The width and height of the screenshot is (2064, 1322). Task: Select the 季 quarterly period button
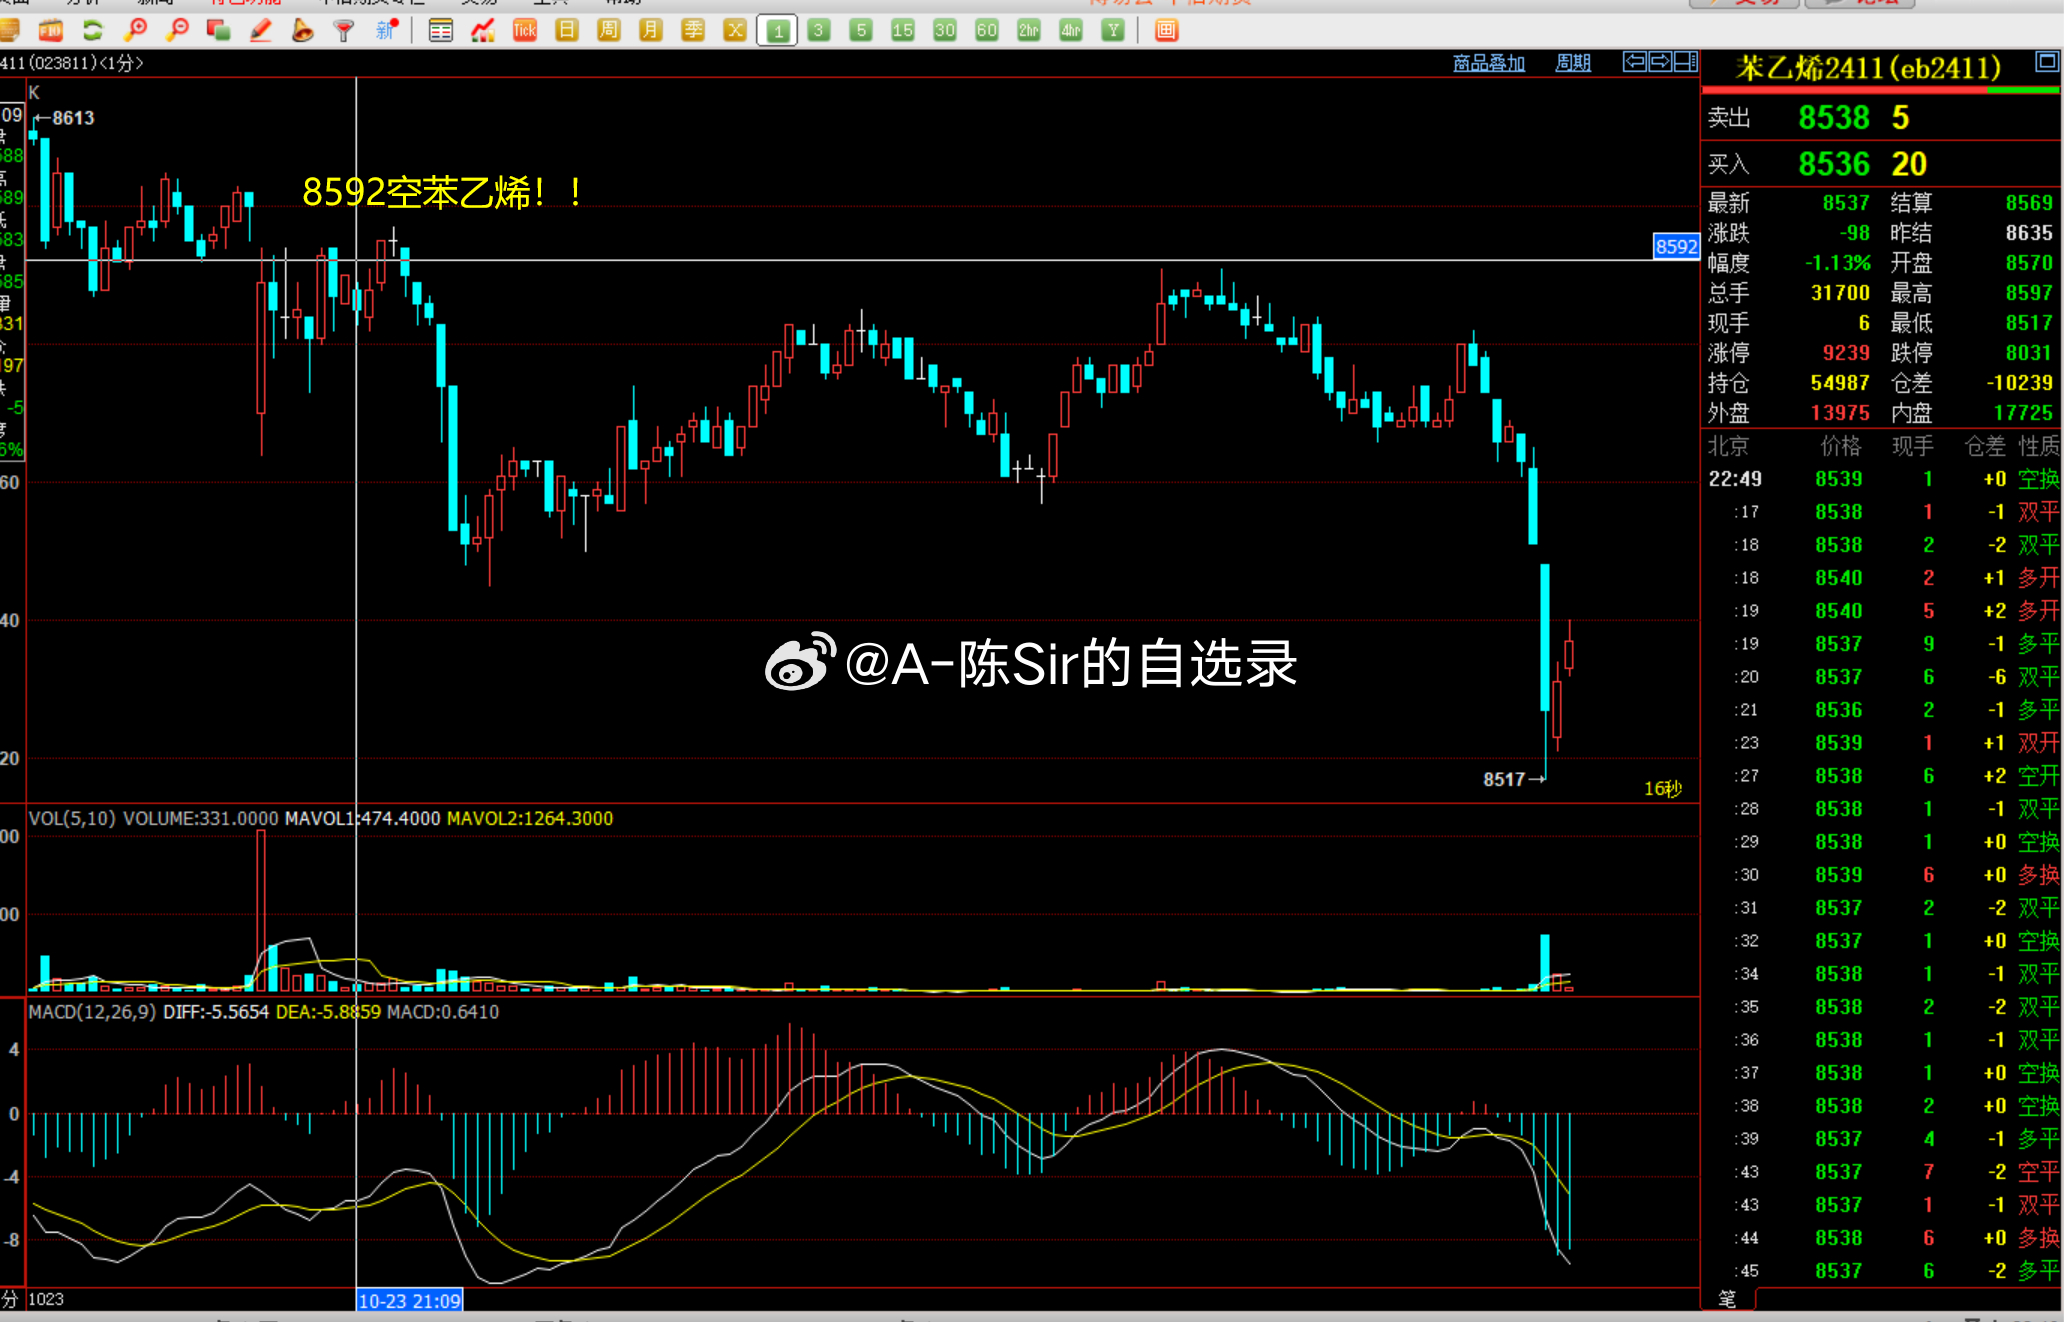pos(692,30)
